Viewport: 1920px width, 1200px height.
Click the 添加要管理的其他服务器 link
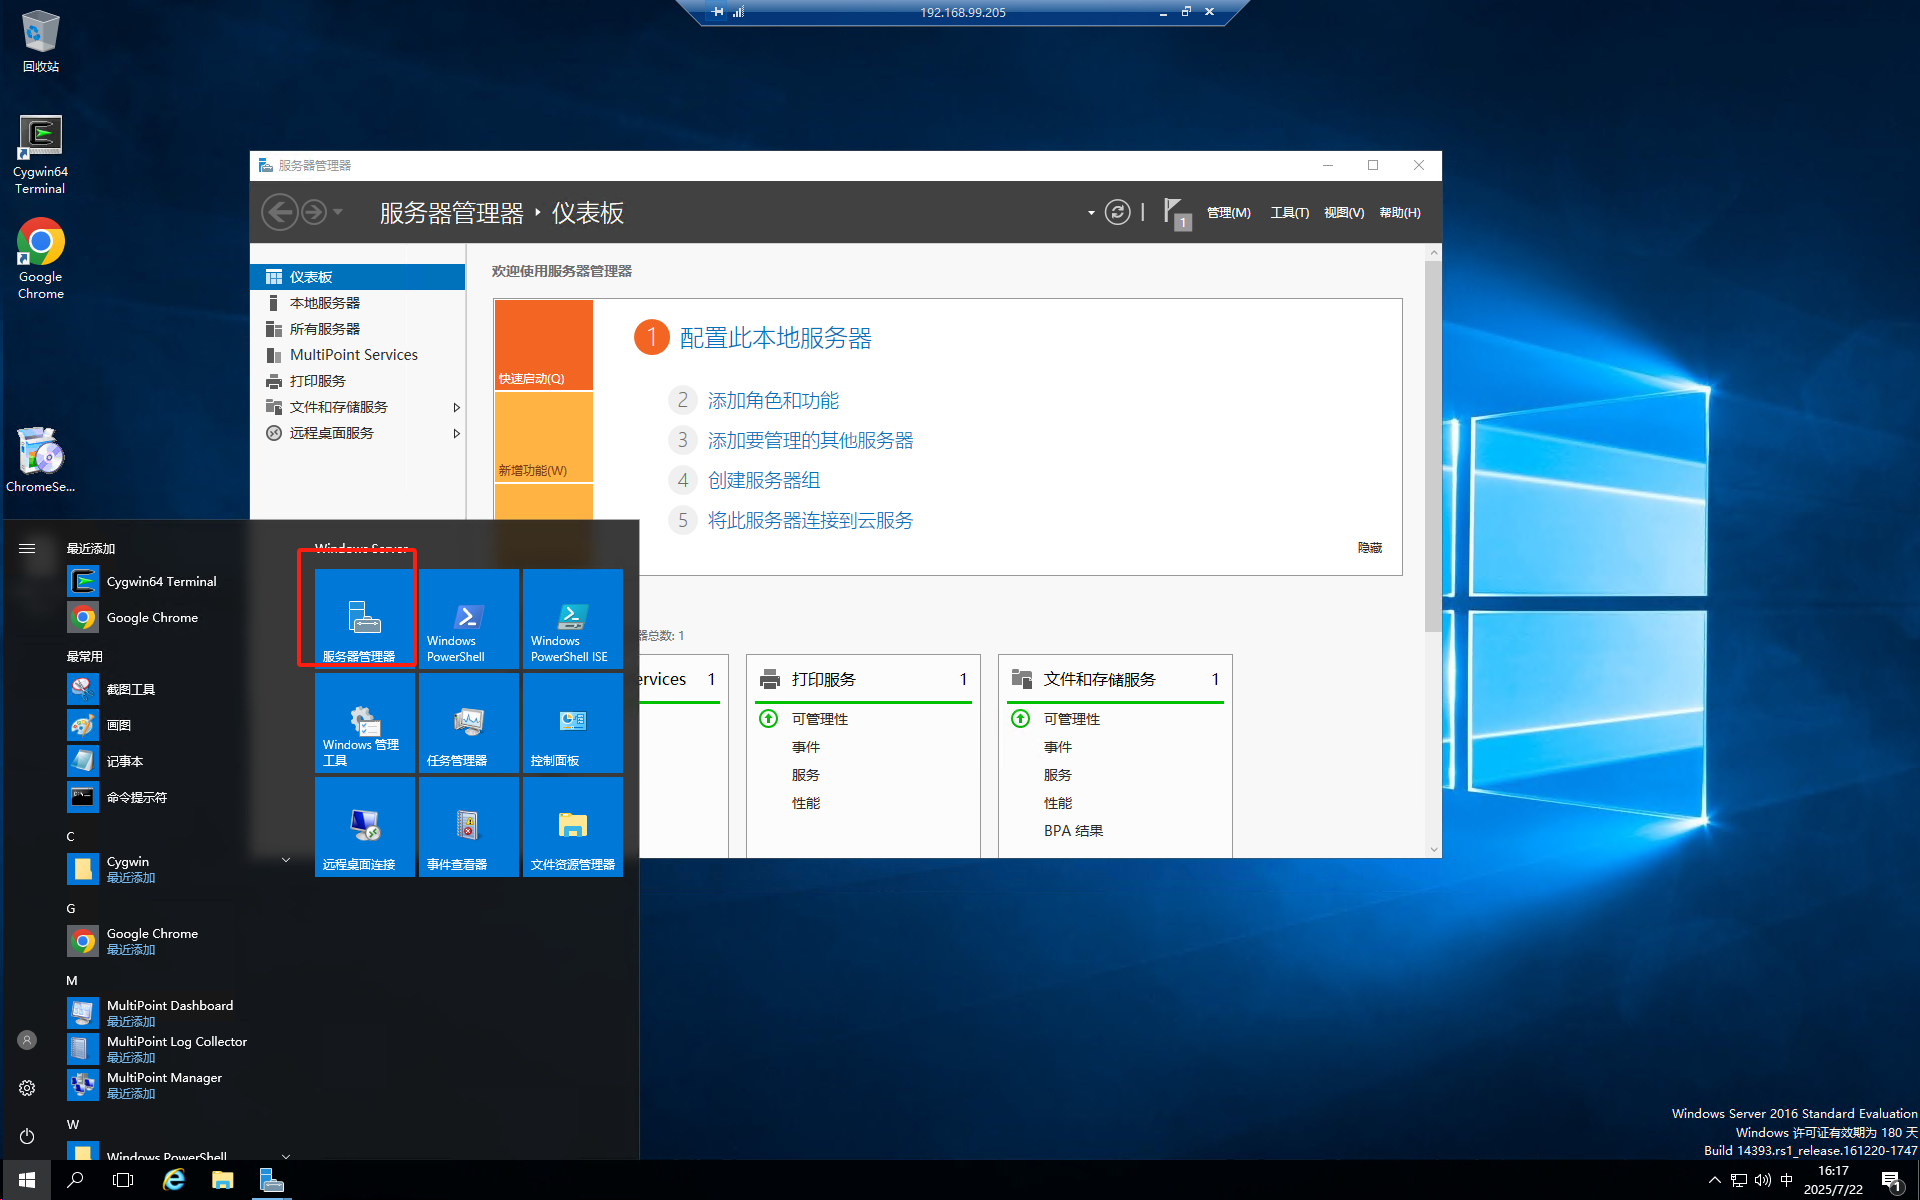pos(810,440)
